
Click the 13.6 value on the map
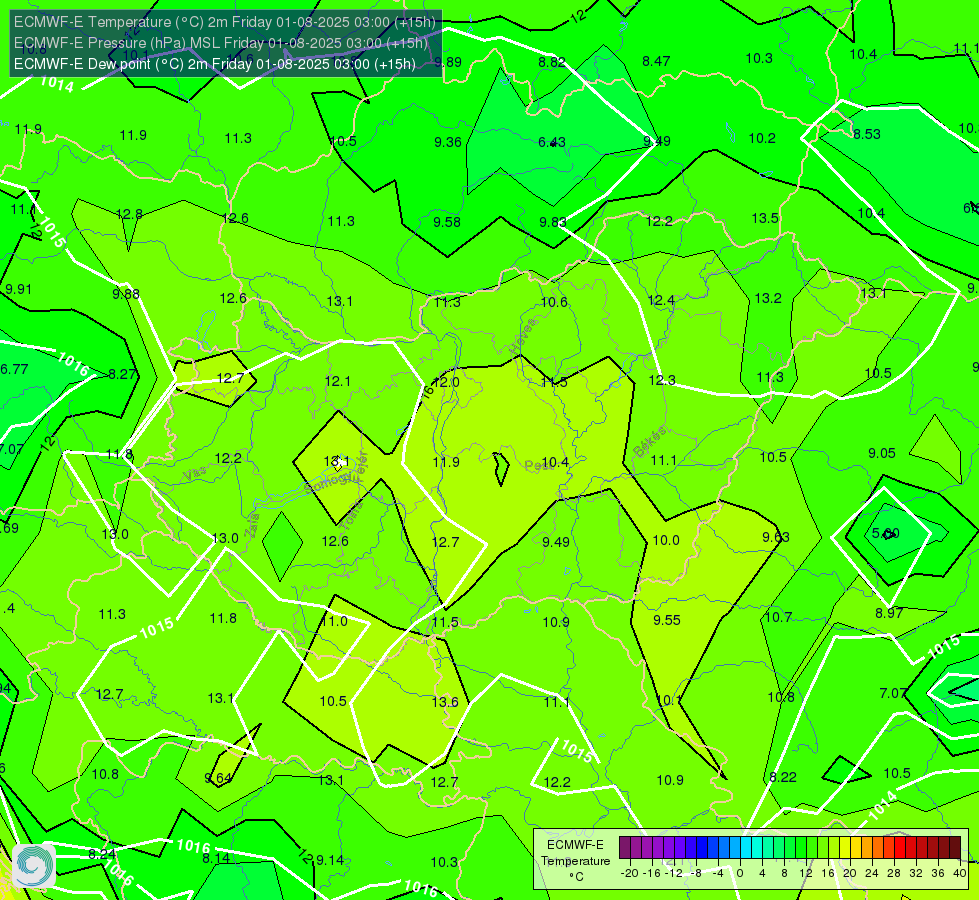[x=445, y=703]
